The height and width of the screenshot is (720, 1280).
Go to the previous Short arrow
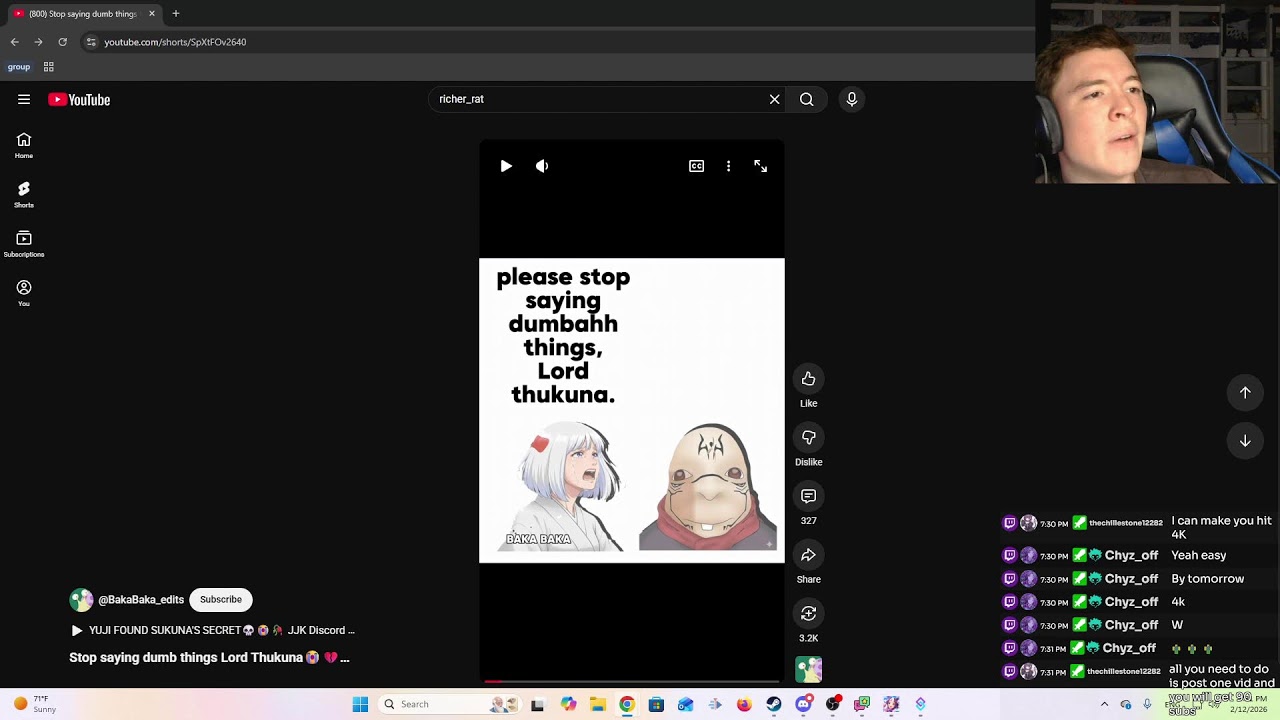tap(1245, 393)
